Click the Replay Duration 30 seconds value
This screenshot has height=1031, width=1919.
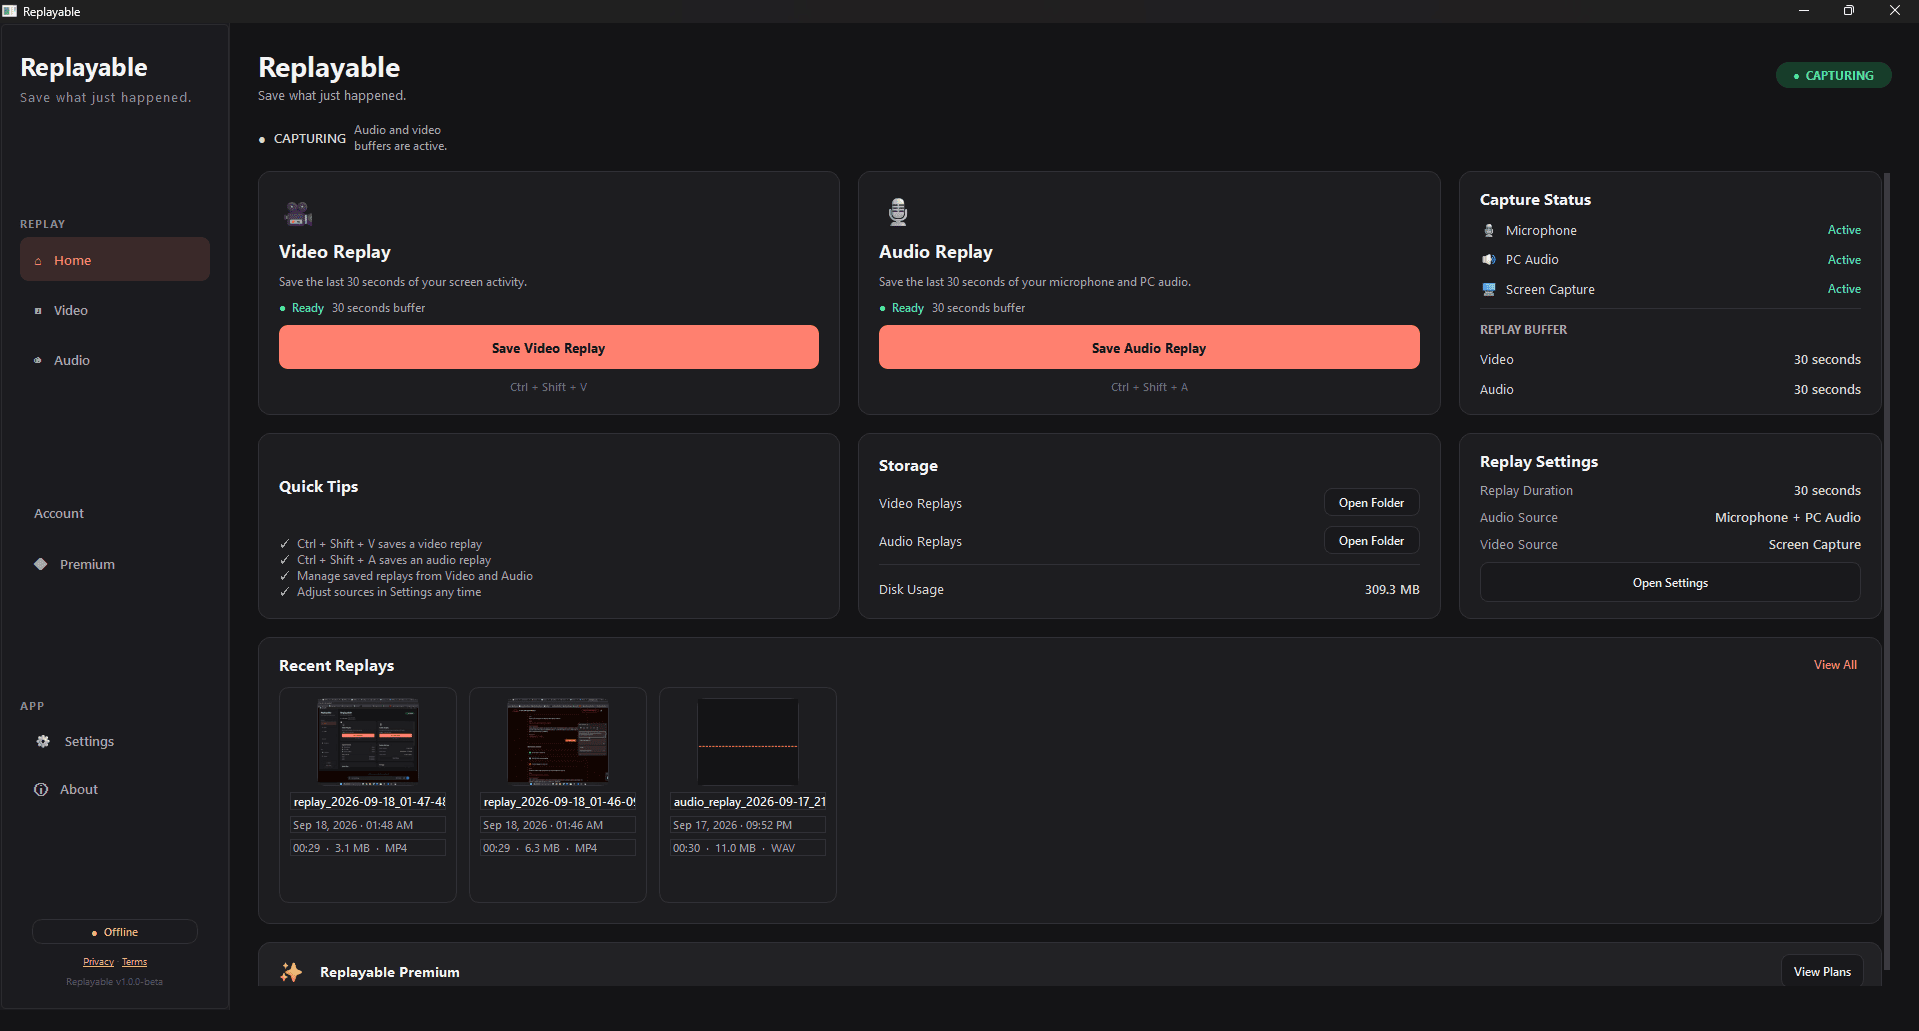pos(1826,491)
